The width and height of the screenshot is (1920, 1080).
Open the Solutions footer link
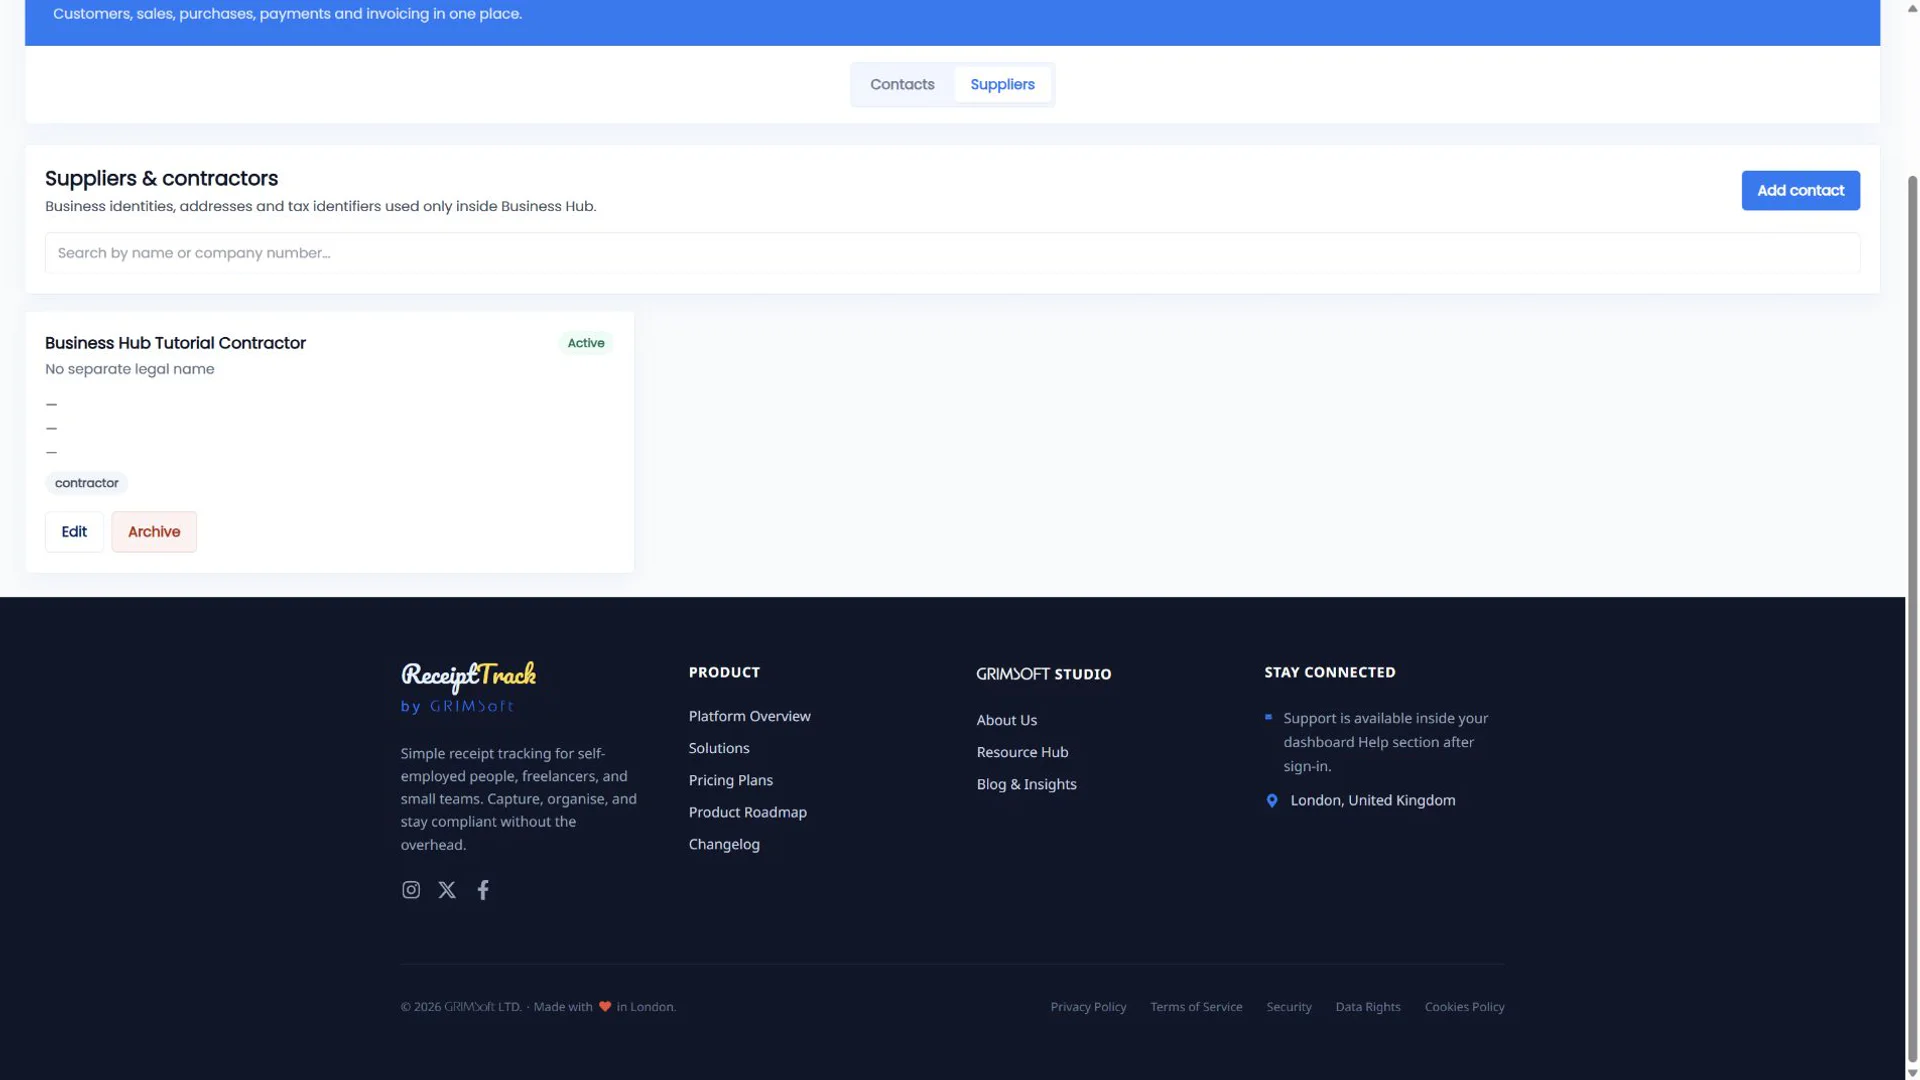coord(719,748)
